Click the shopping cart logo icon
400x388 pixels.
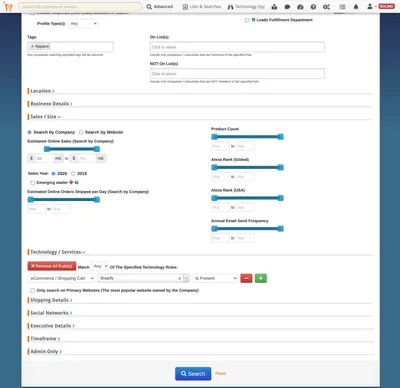[x=9, y=7]
